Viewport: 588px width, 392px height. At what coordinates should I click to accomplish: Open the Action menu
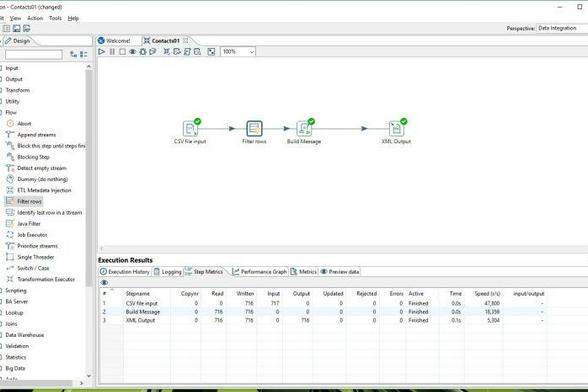[x=35, y=18]
